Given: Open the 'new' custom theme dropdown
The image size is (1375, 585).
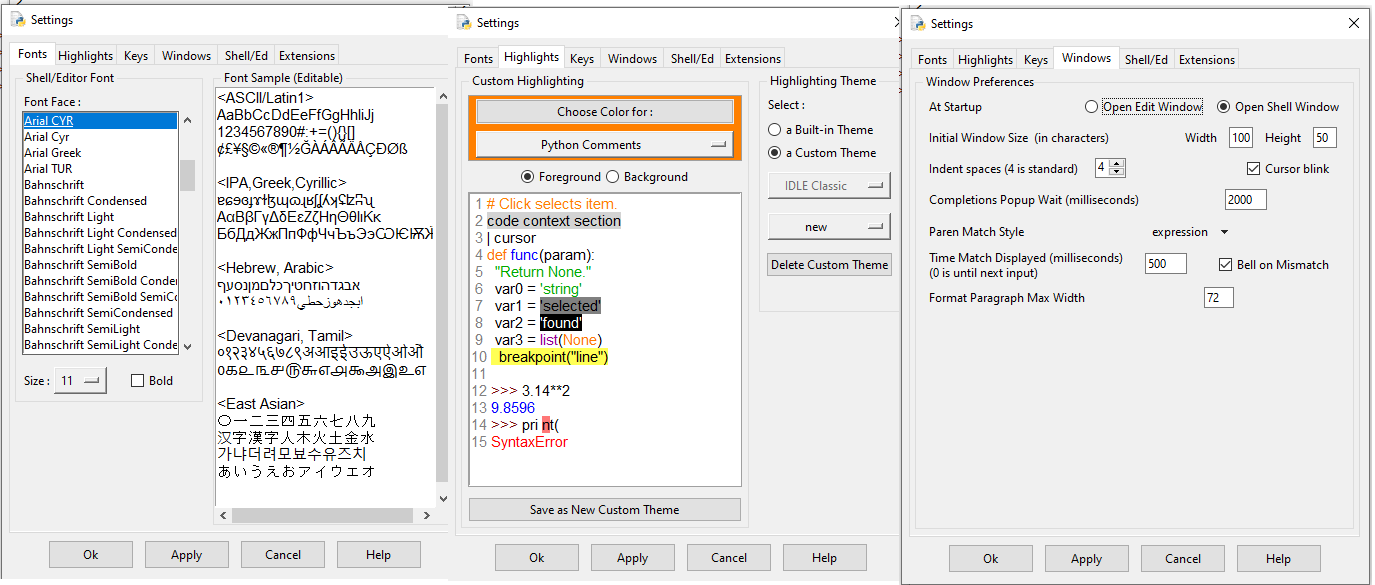Looking at the screenshot, I should 828,227.
